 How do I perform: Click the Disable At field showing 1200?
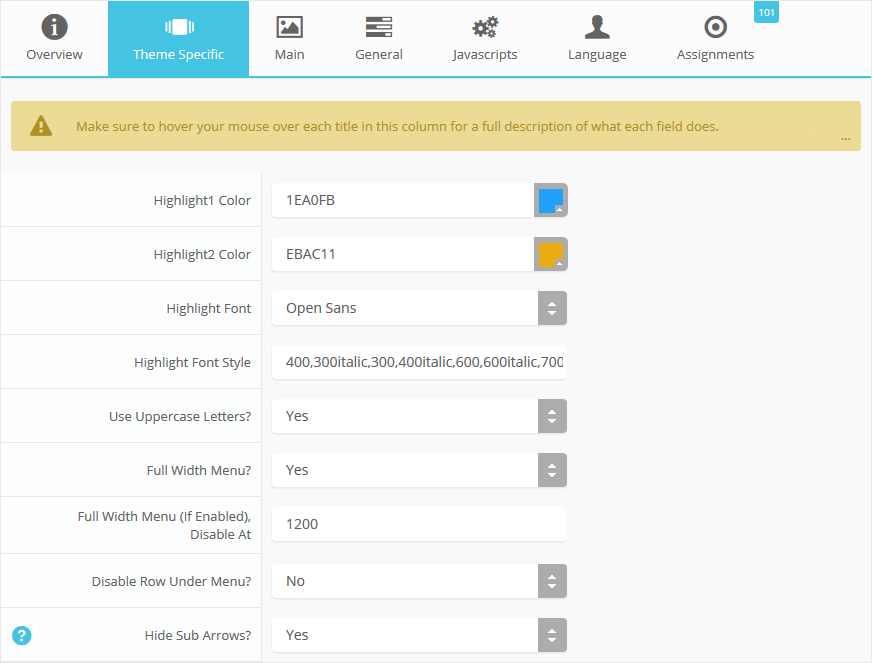pyautogui.click(x=419, y=524)
